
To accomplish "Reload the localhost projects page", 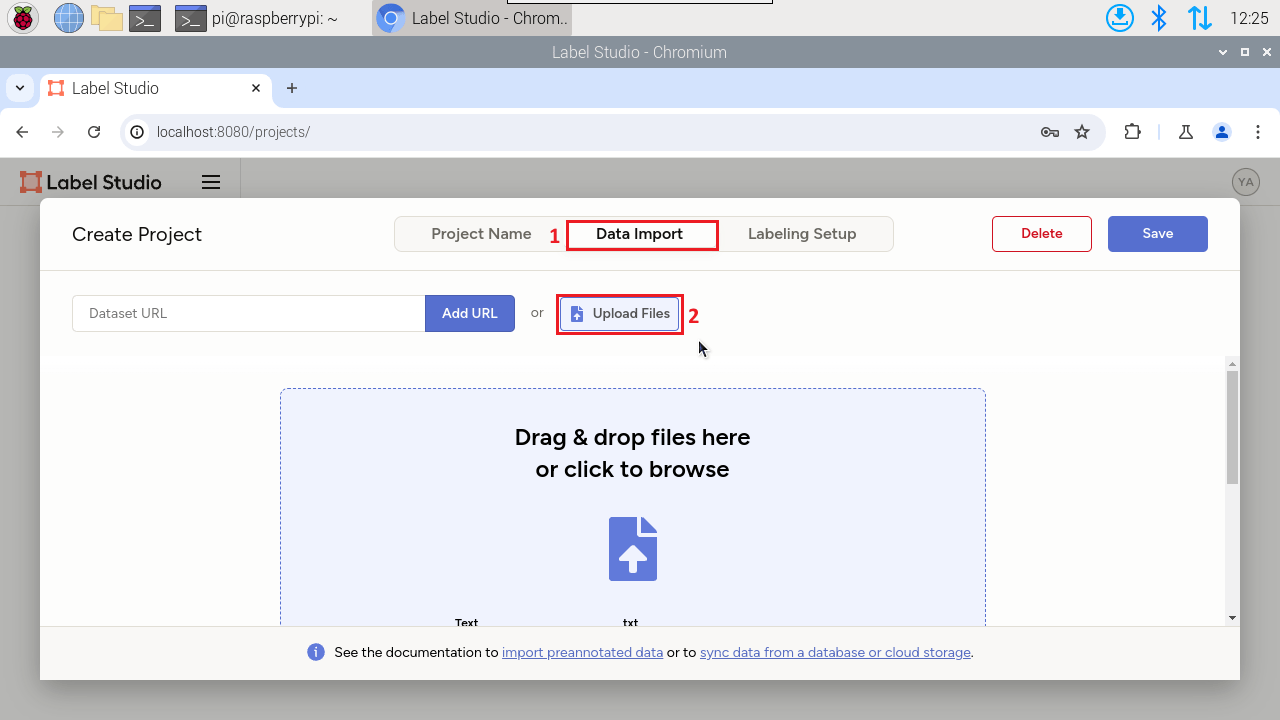I will pos(94,132).
